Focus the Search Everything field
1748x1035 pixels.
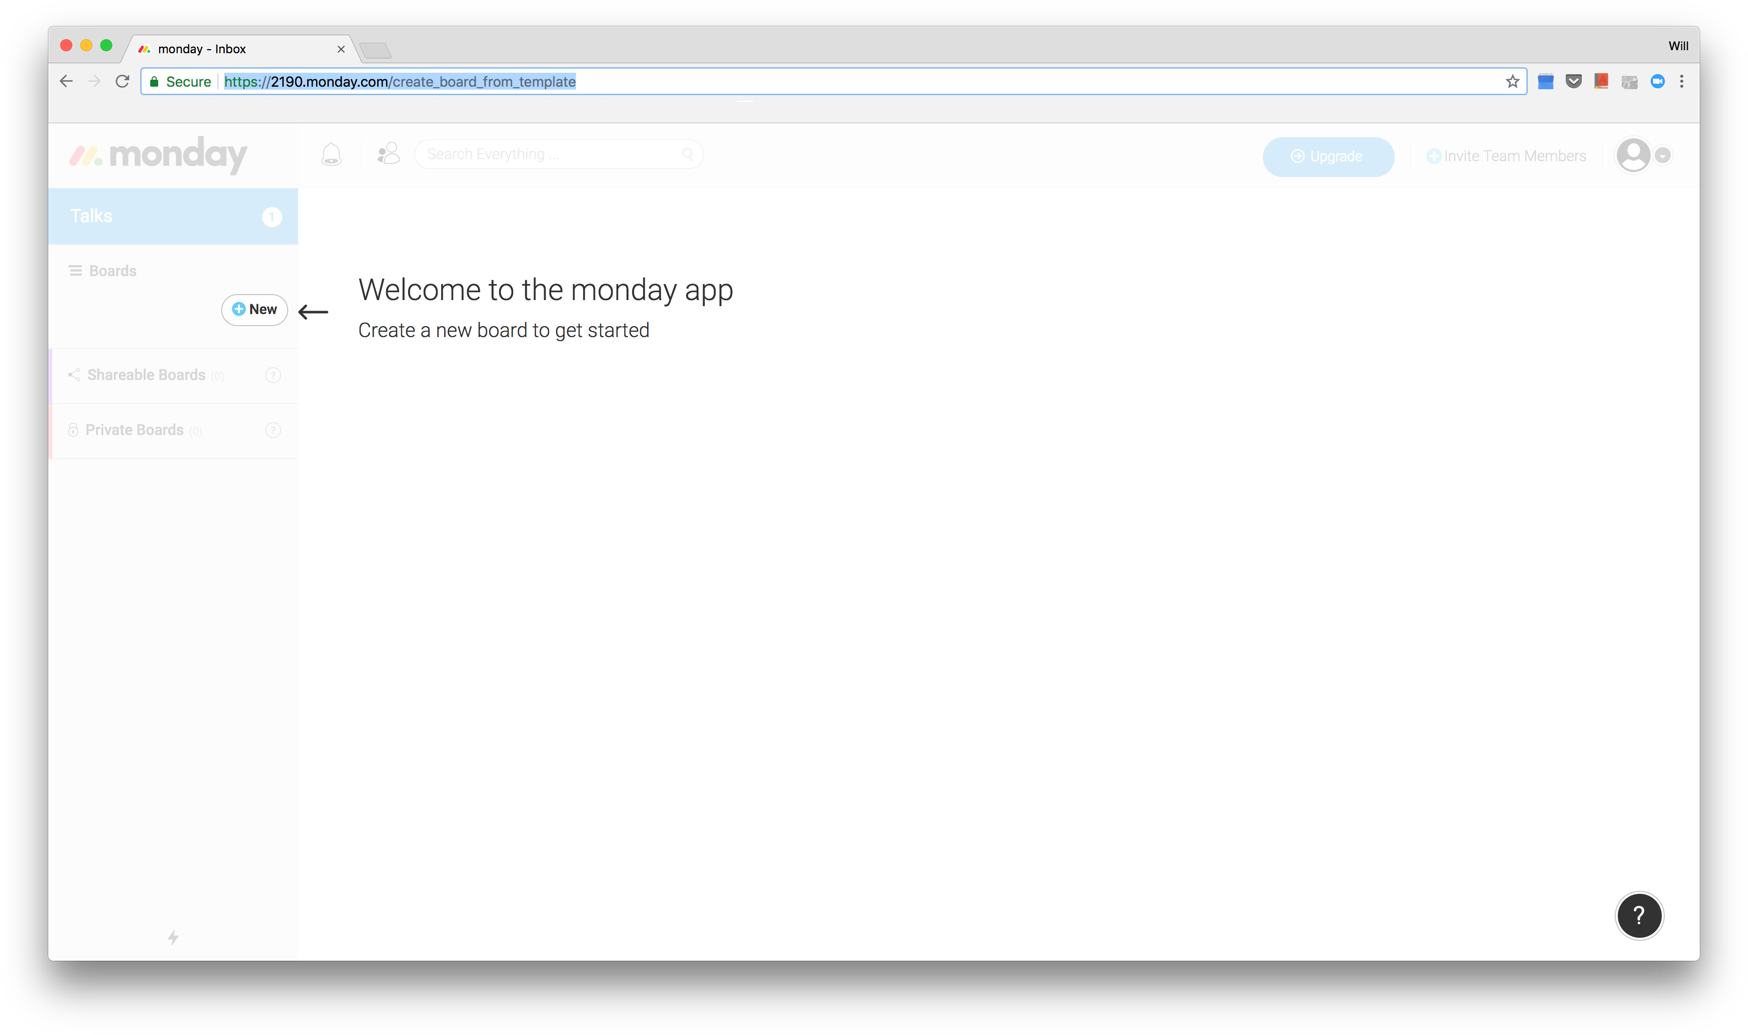tap(558, 154)
